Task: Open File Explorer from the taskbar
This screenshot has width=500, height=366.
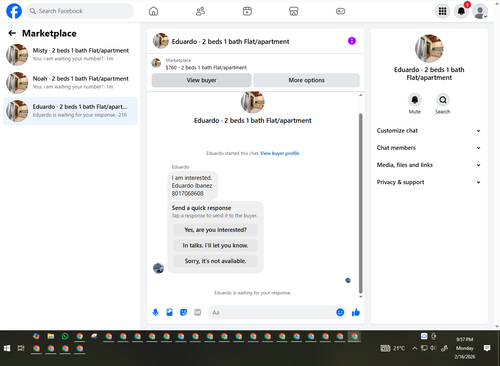Action: 51,336
